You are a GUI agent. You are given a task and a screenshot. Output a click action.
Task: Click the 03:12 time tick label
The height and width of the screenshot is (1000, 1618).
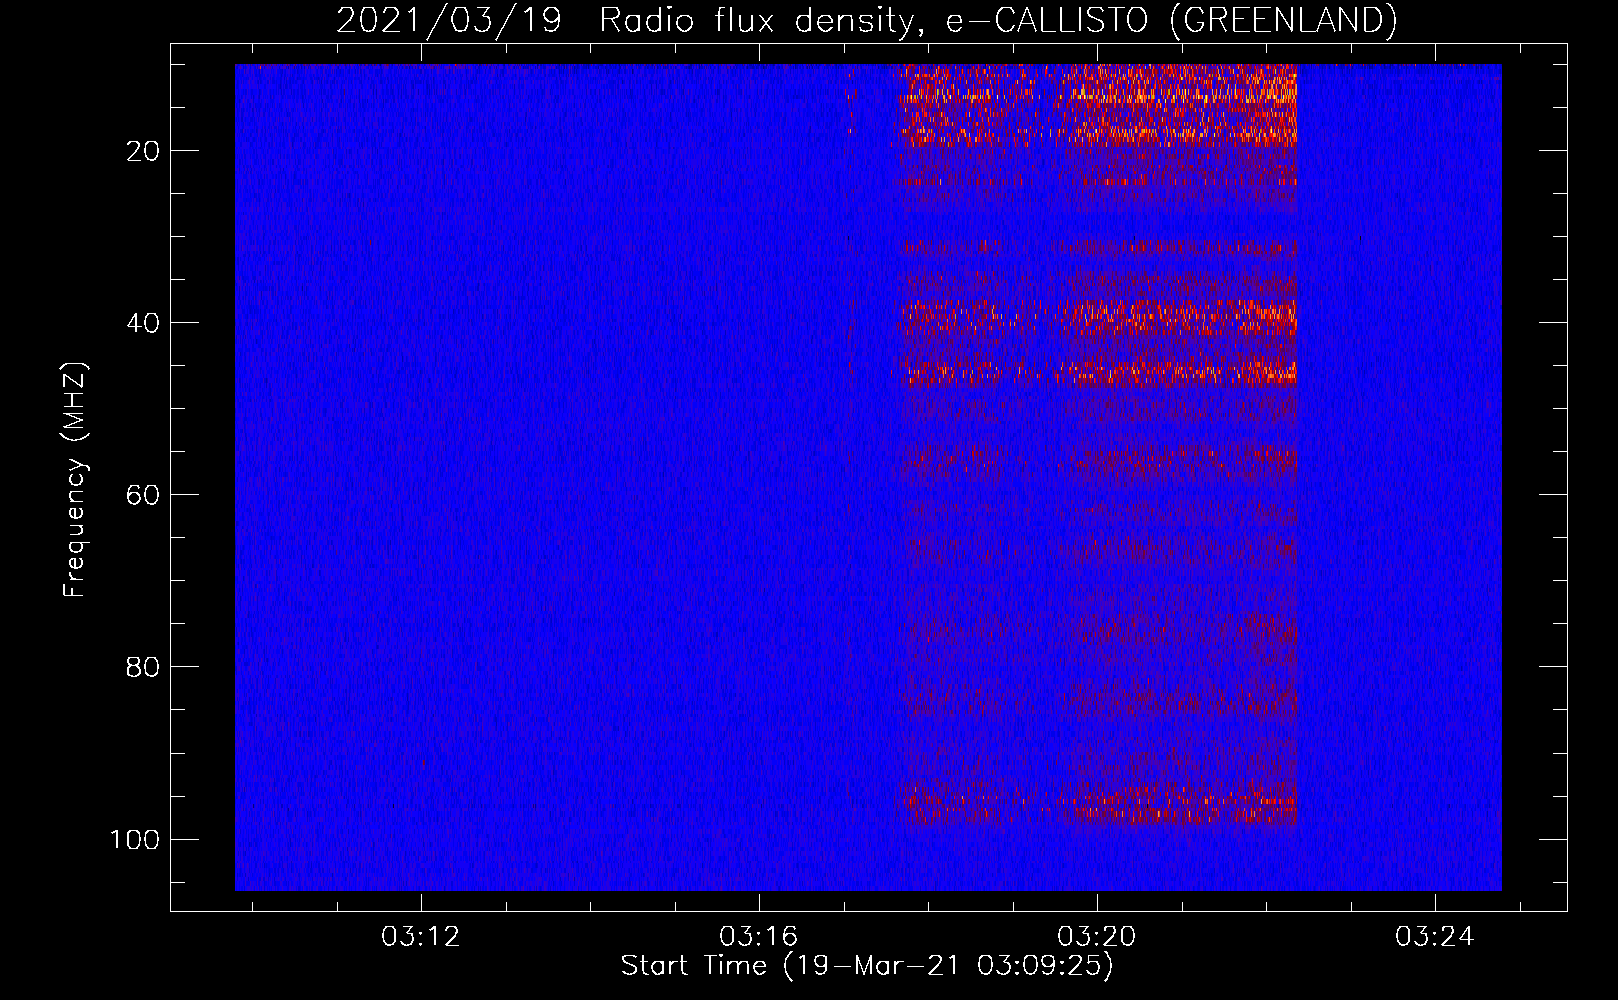coord(421,937)
